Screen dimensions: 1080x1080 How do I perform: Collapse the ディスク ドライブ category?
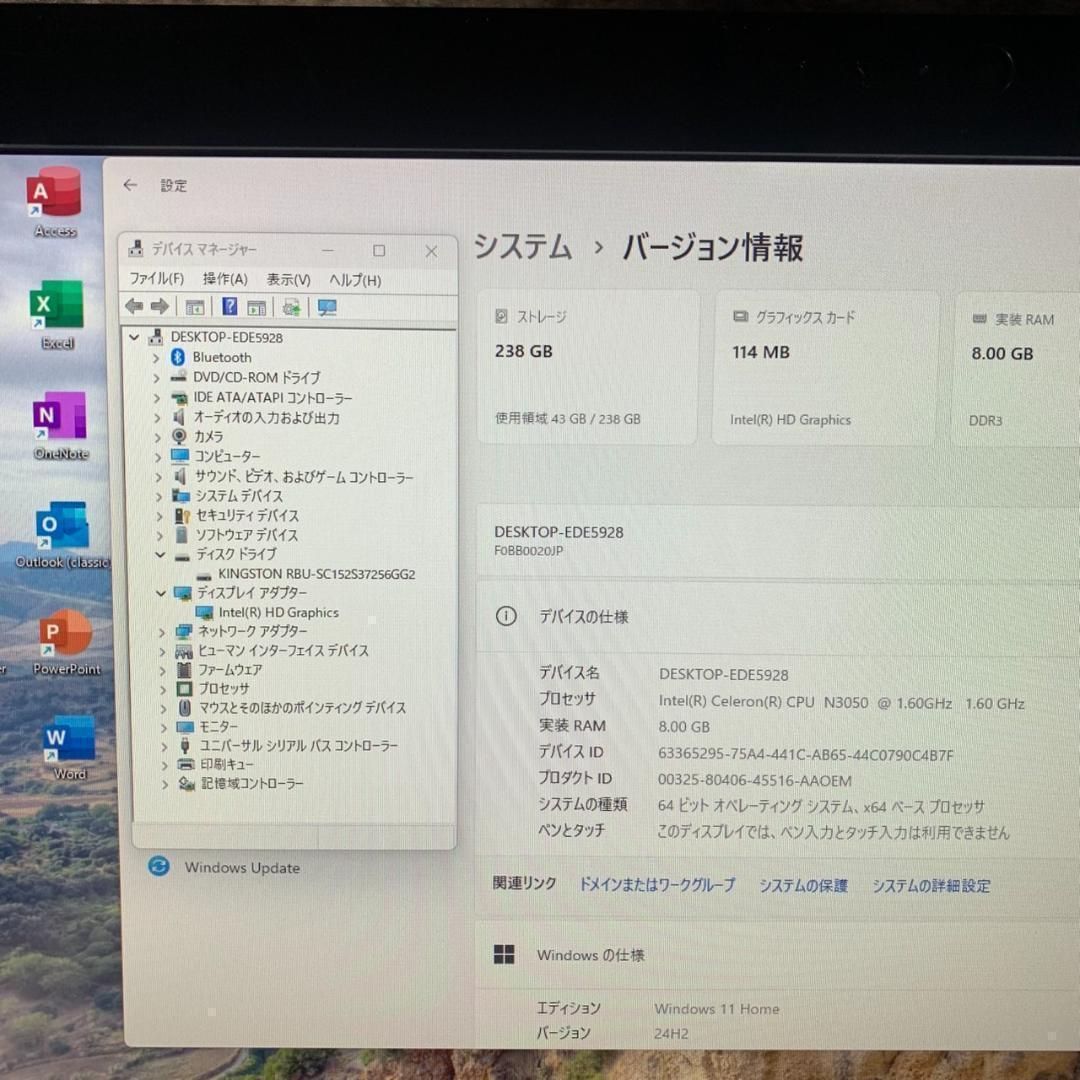click(x=160, y=554)
